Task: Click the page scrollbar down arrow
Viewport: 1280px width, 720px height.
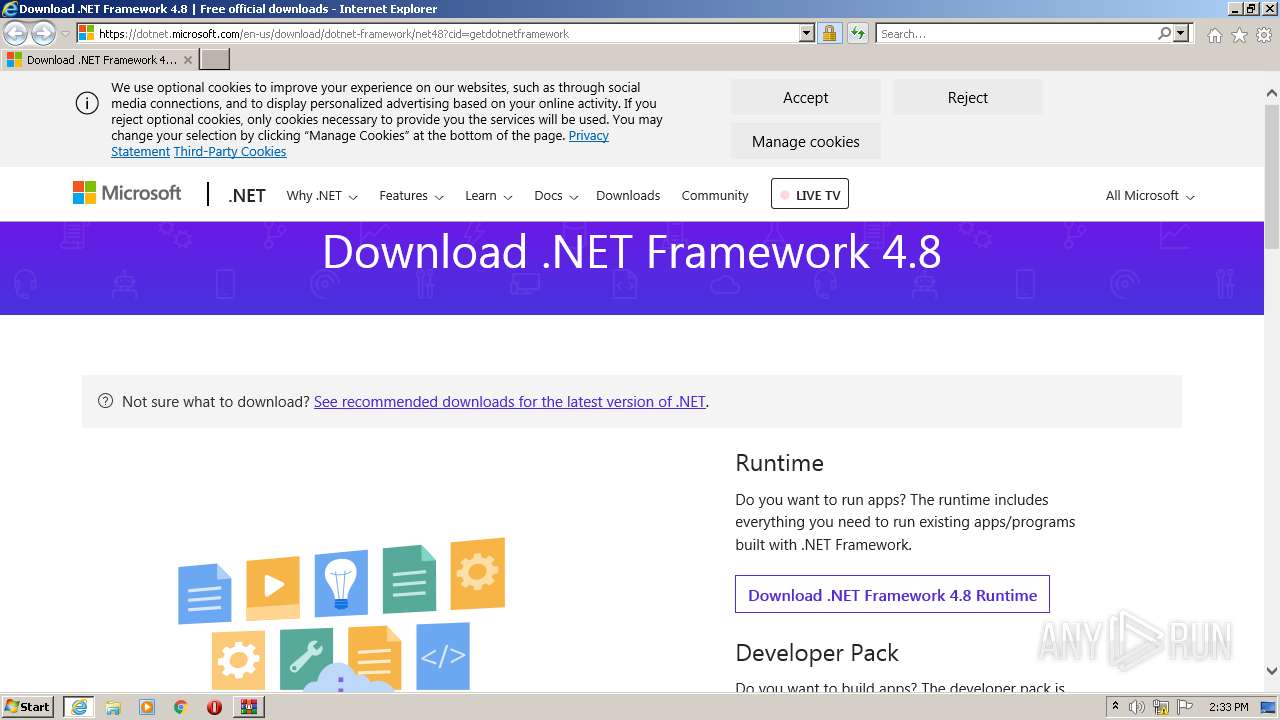Action: point(1272,671)
